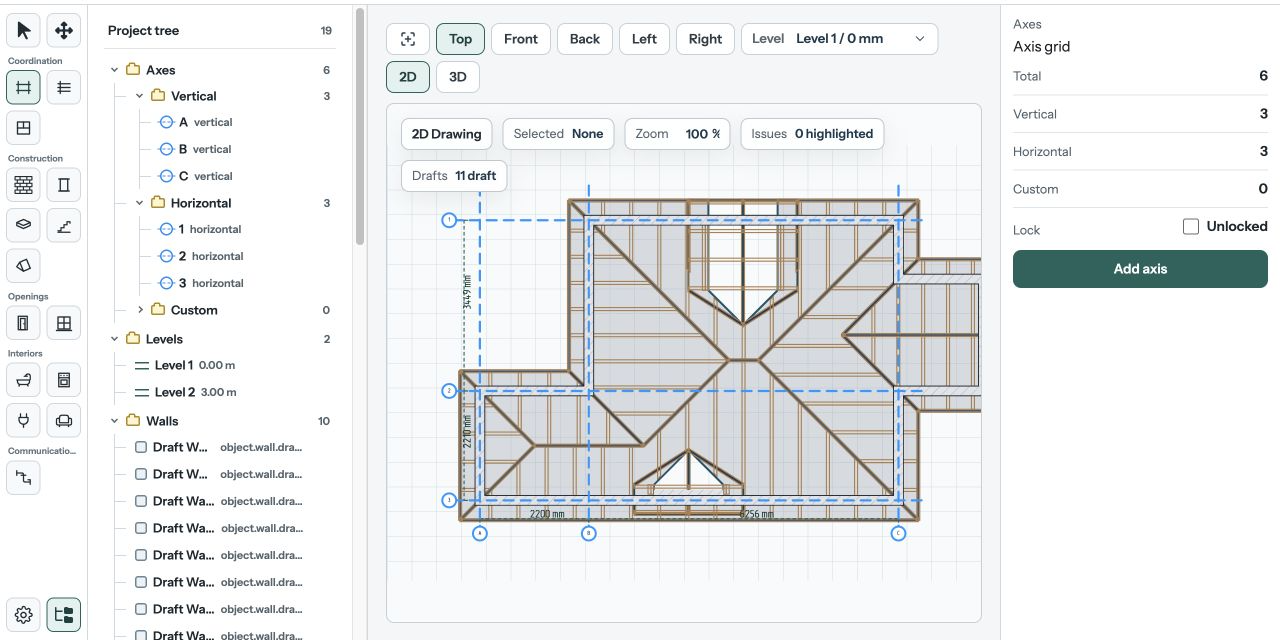Click the 2200 mm horizontal dimension label

547,514
